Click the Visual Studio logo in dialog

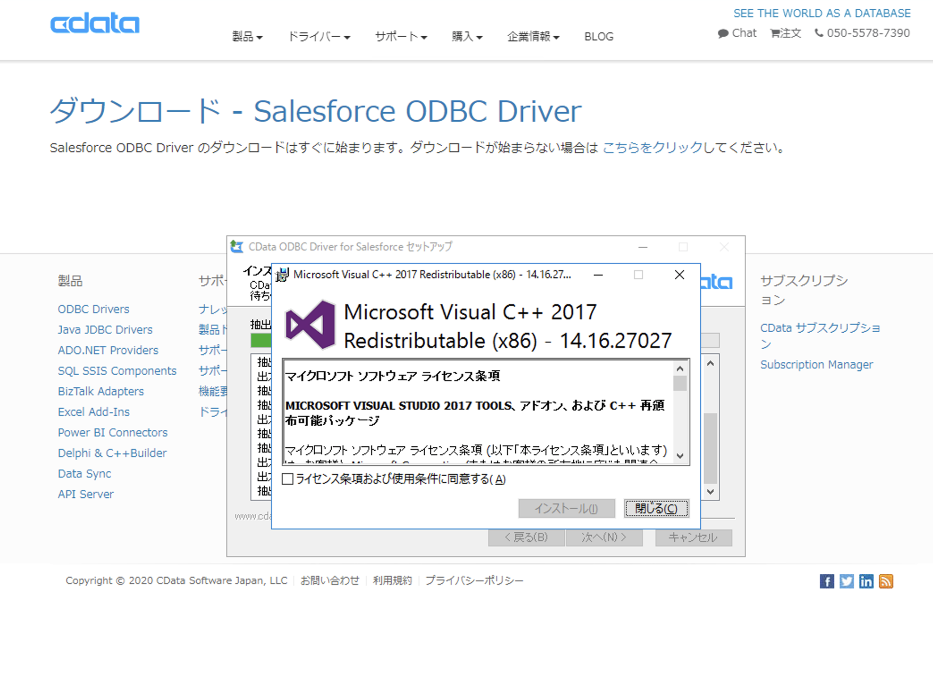tap(310, 325)
